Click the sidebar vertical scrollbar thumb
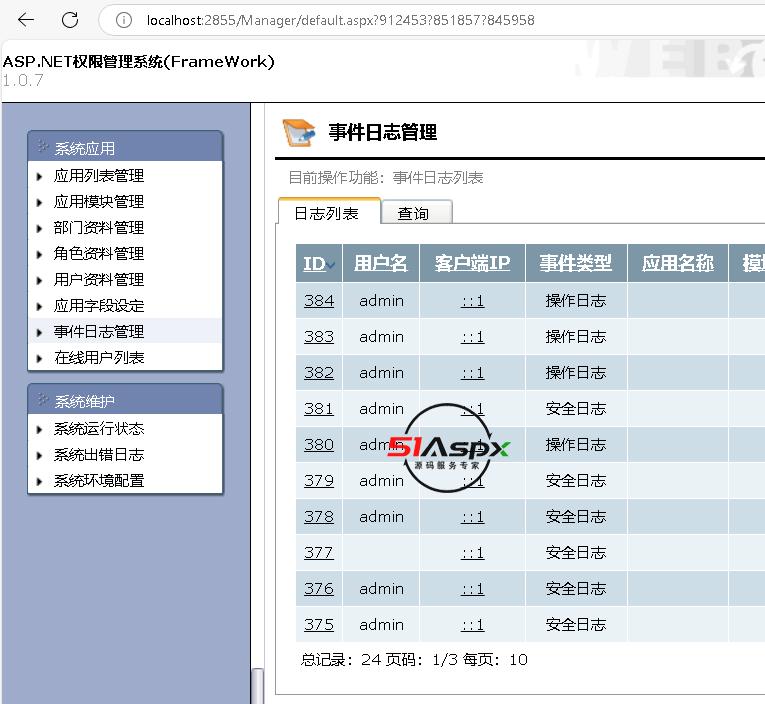 click(258, 686)
